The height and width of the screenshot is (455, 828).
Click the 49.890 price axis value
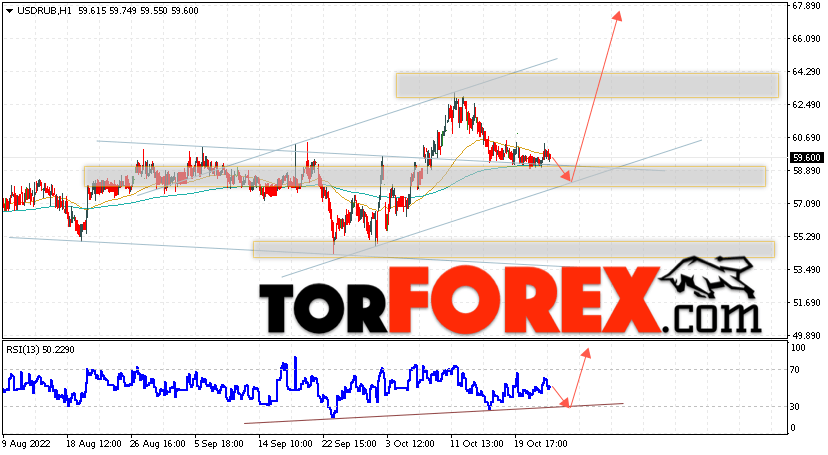(x=806, y=335)
